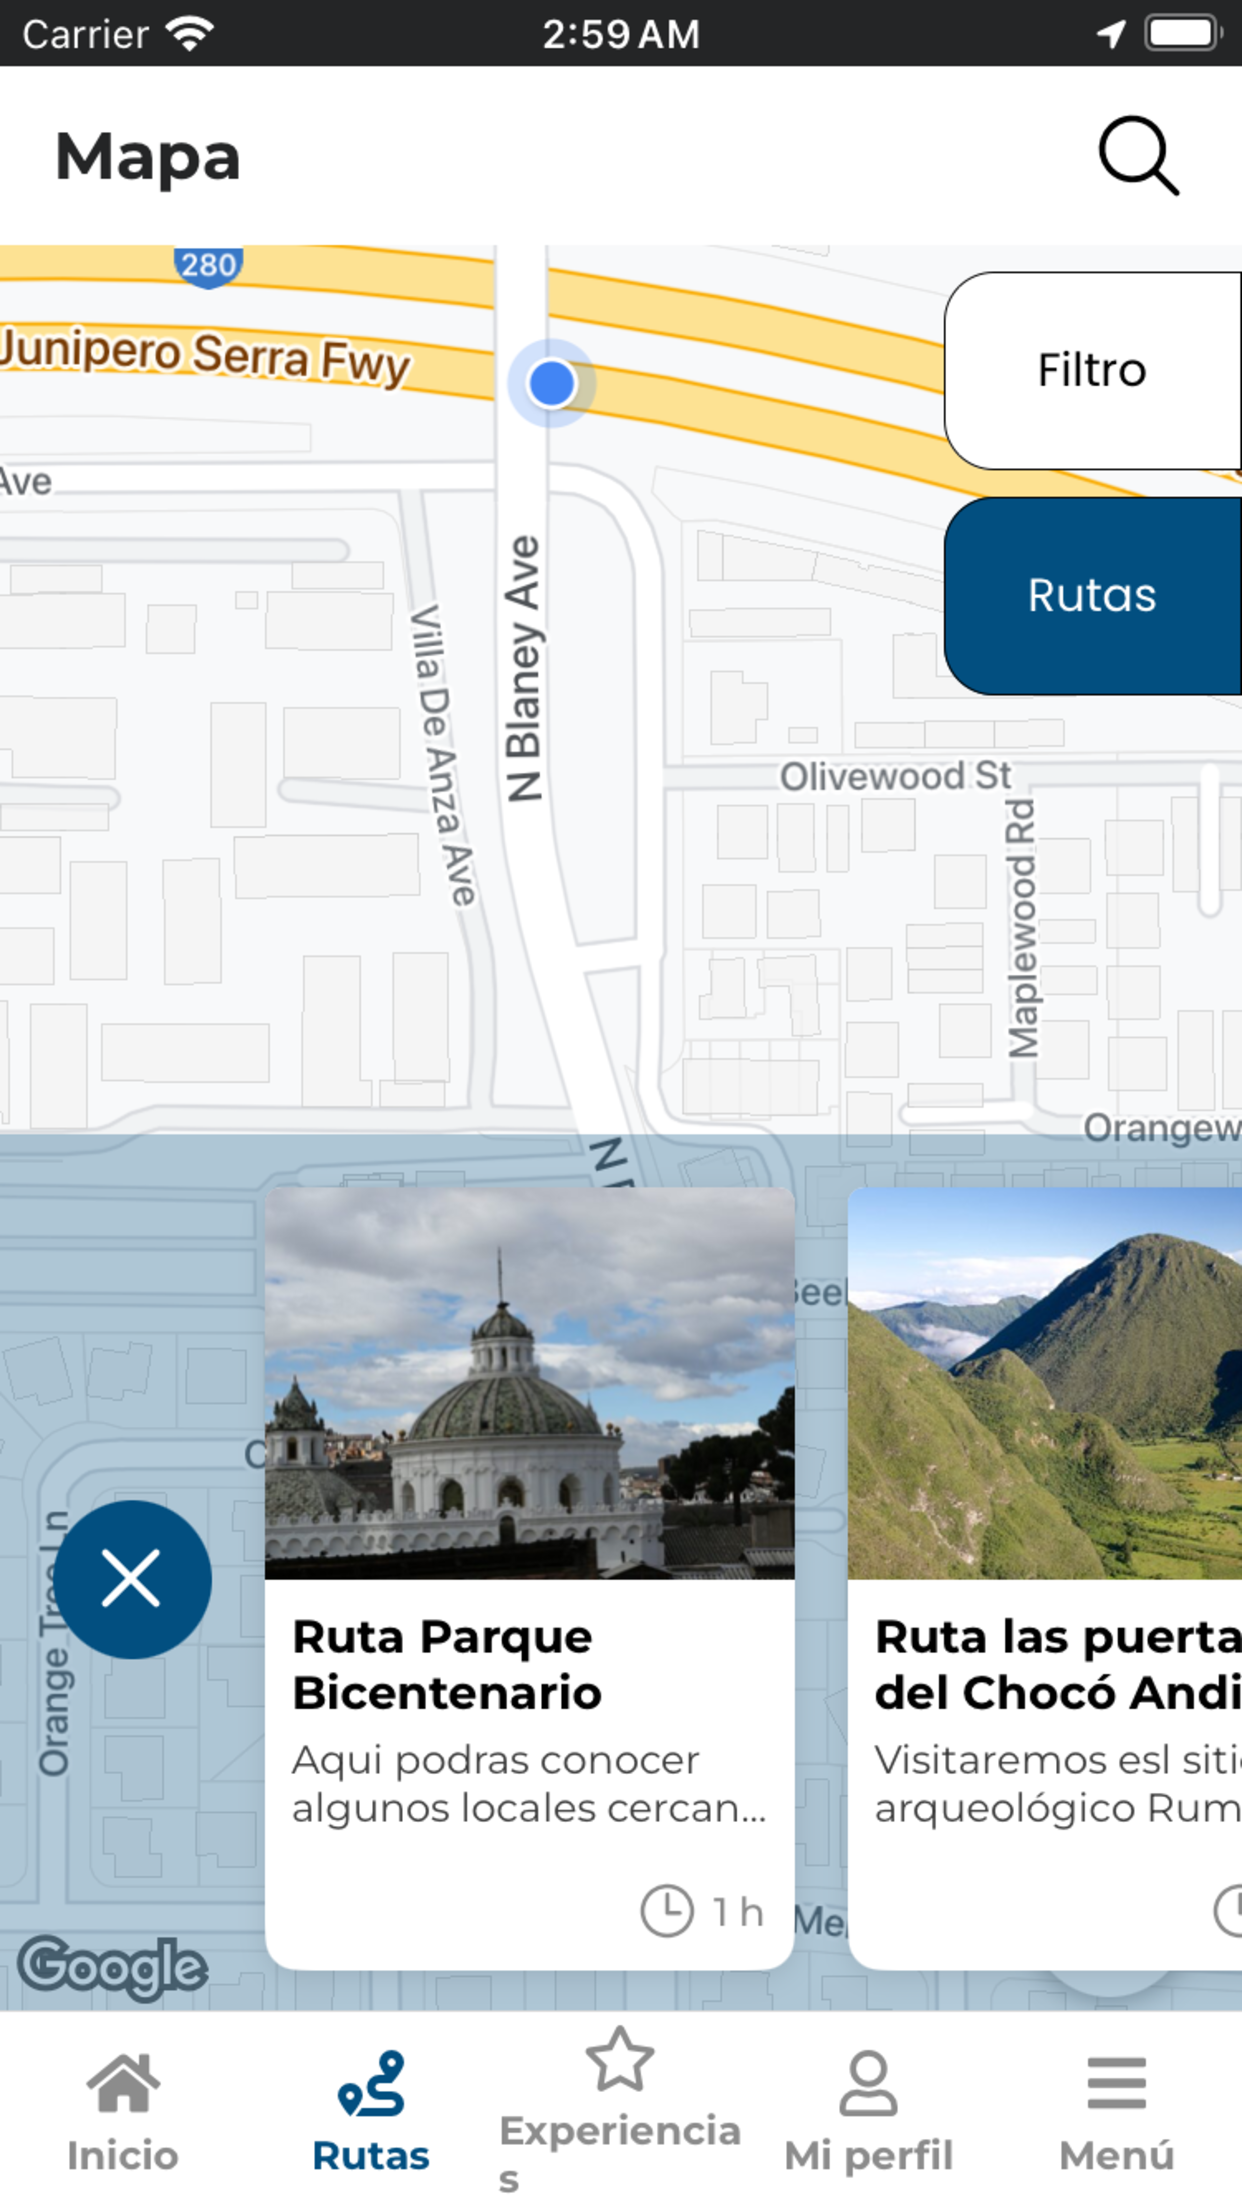This screenshot has height=2208, width=1242.
Task: Open the Mi perfil tab
Action: (868, 2112)
